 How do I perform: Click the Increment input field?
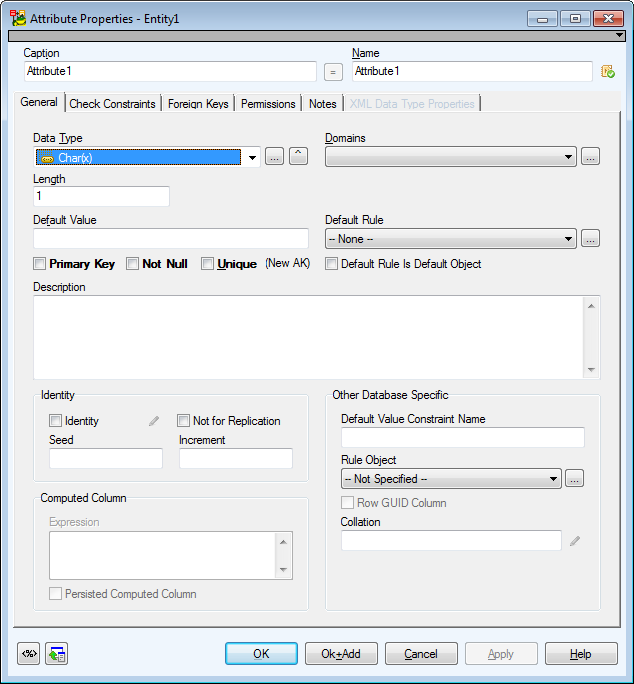click(236, 458)
